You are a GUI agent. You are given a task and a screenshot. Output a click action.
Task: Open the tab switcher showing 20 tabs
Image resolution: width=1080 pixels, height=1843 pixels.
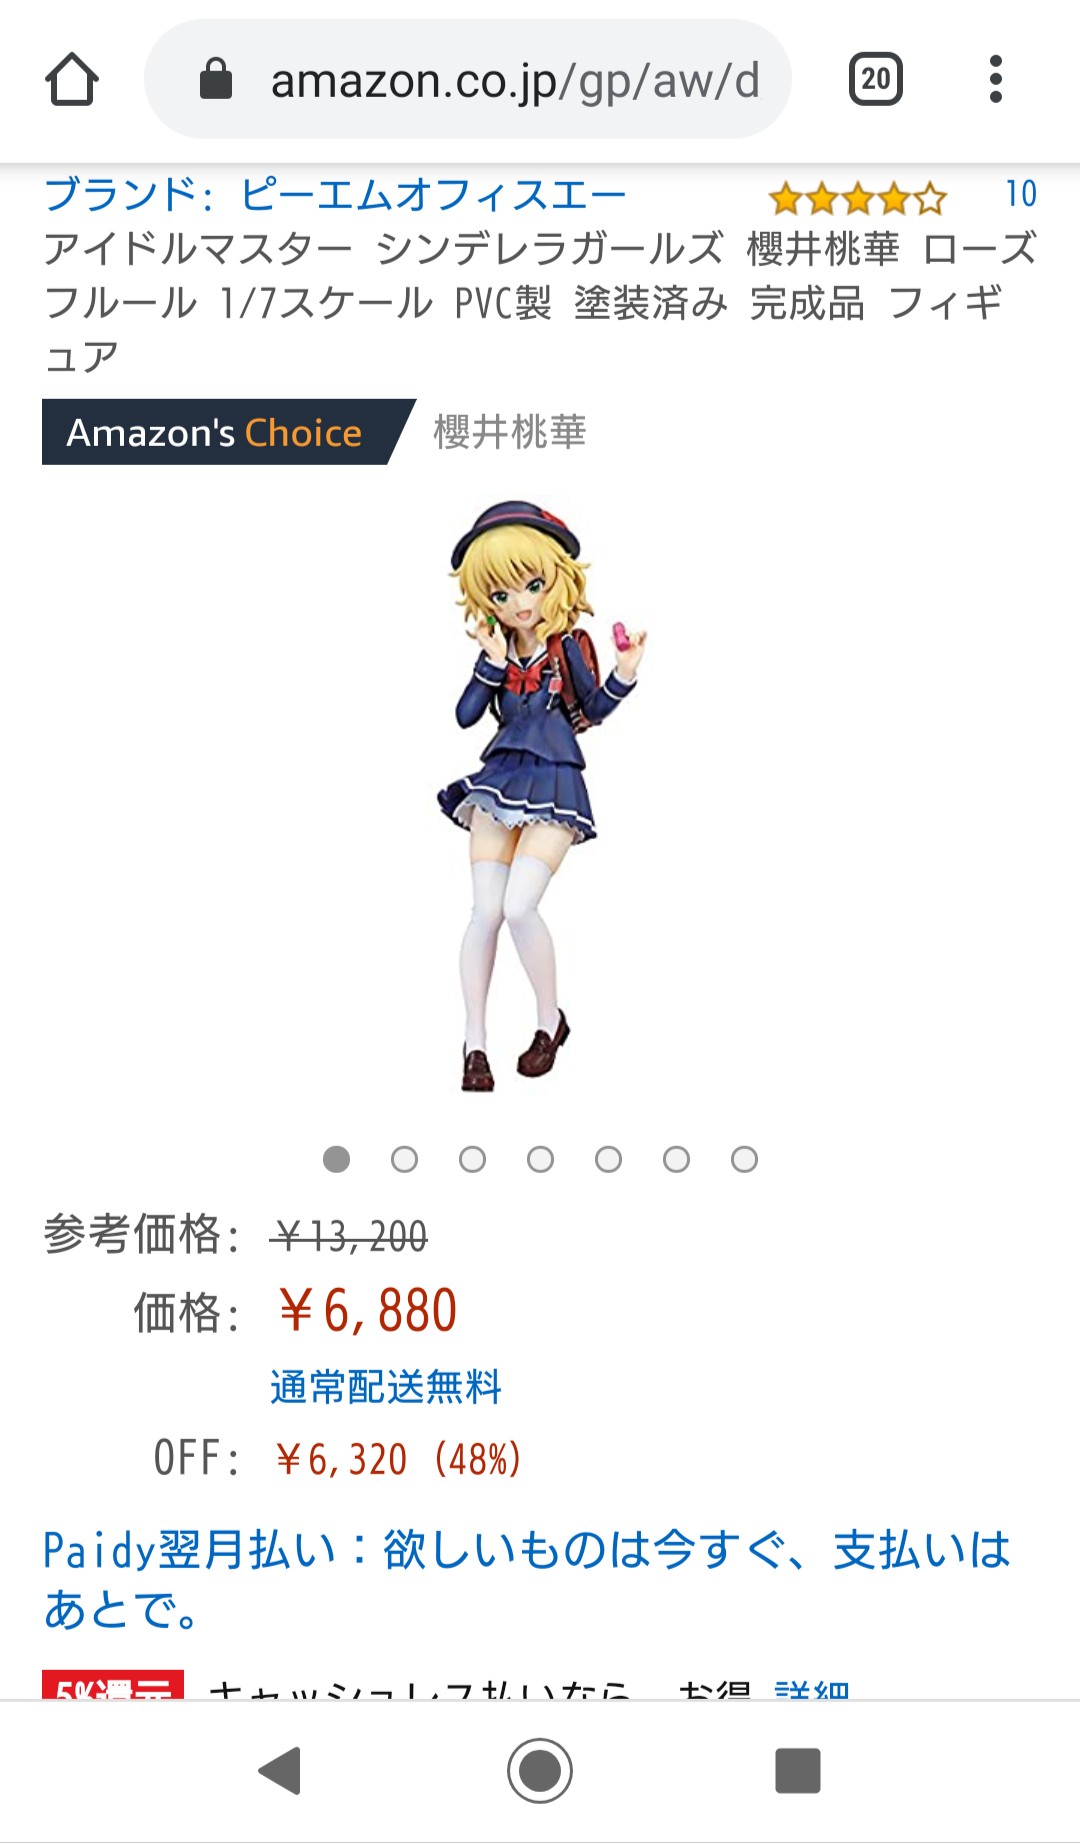point(875,79)
